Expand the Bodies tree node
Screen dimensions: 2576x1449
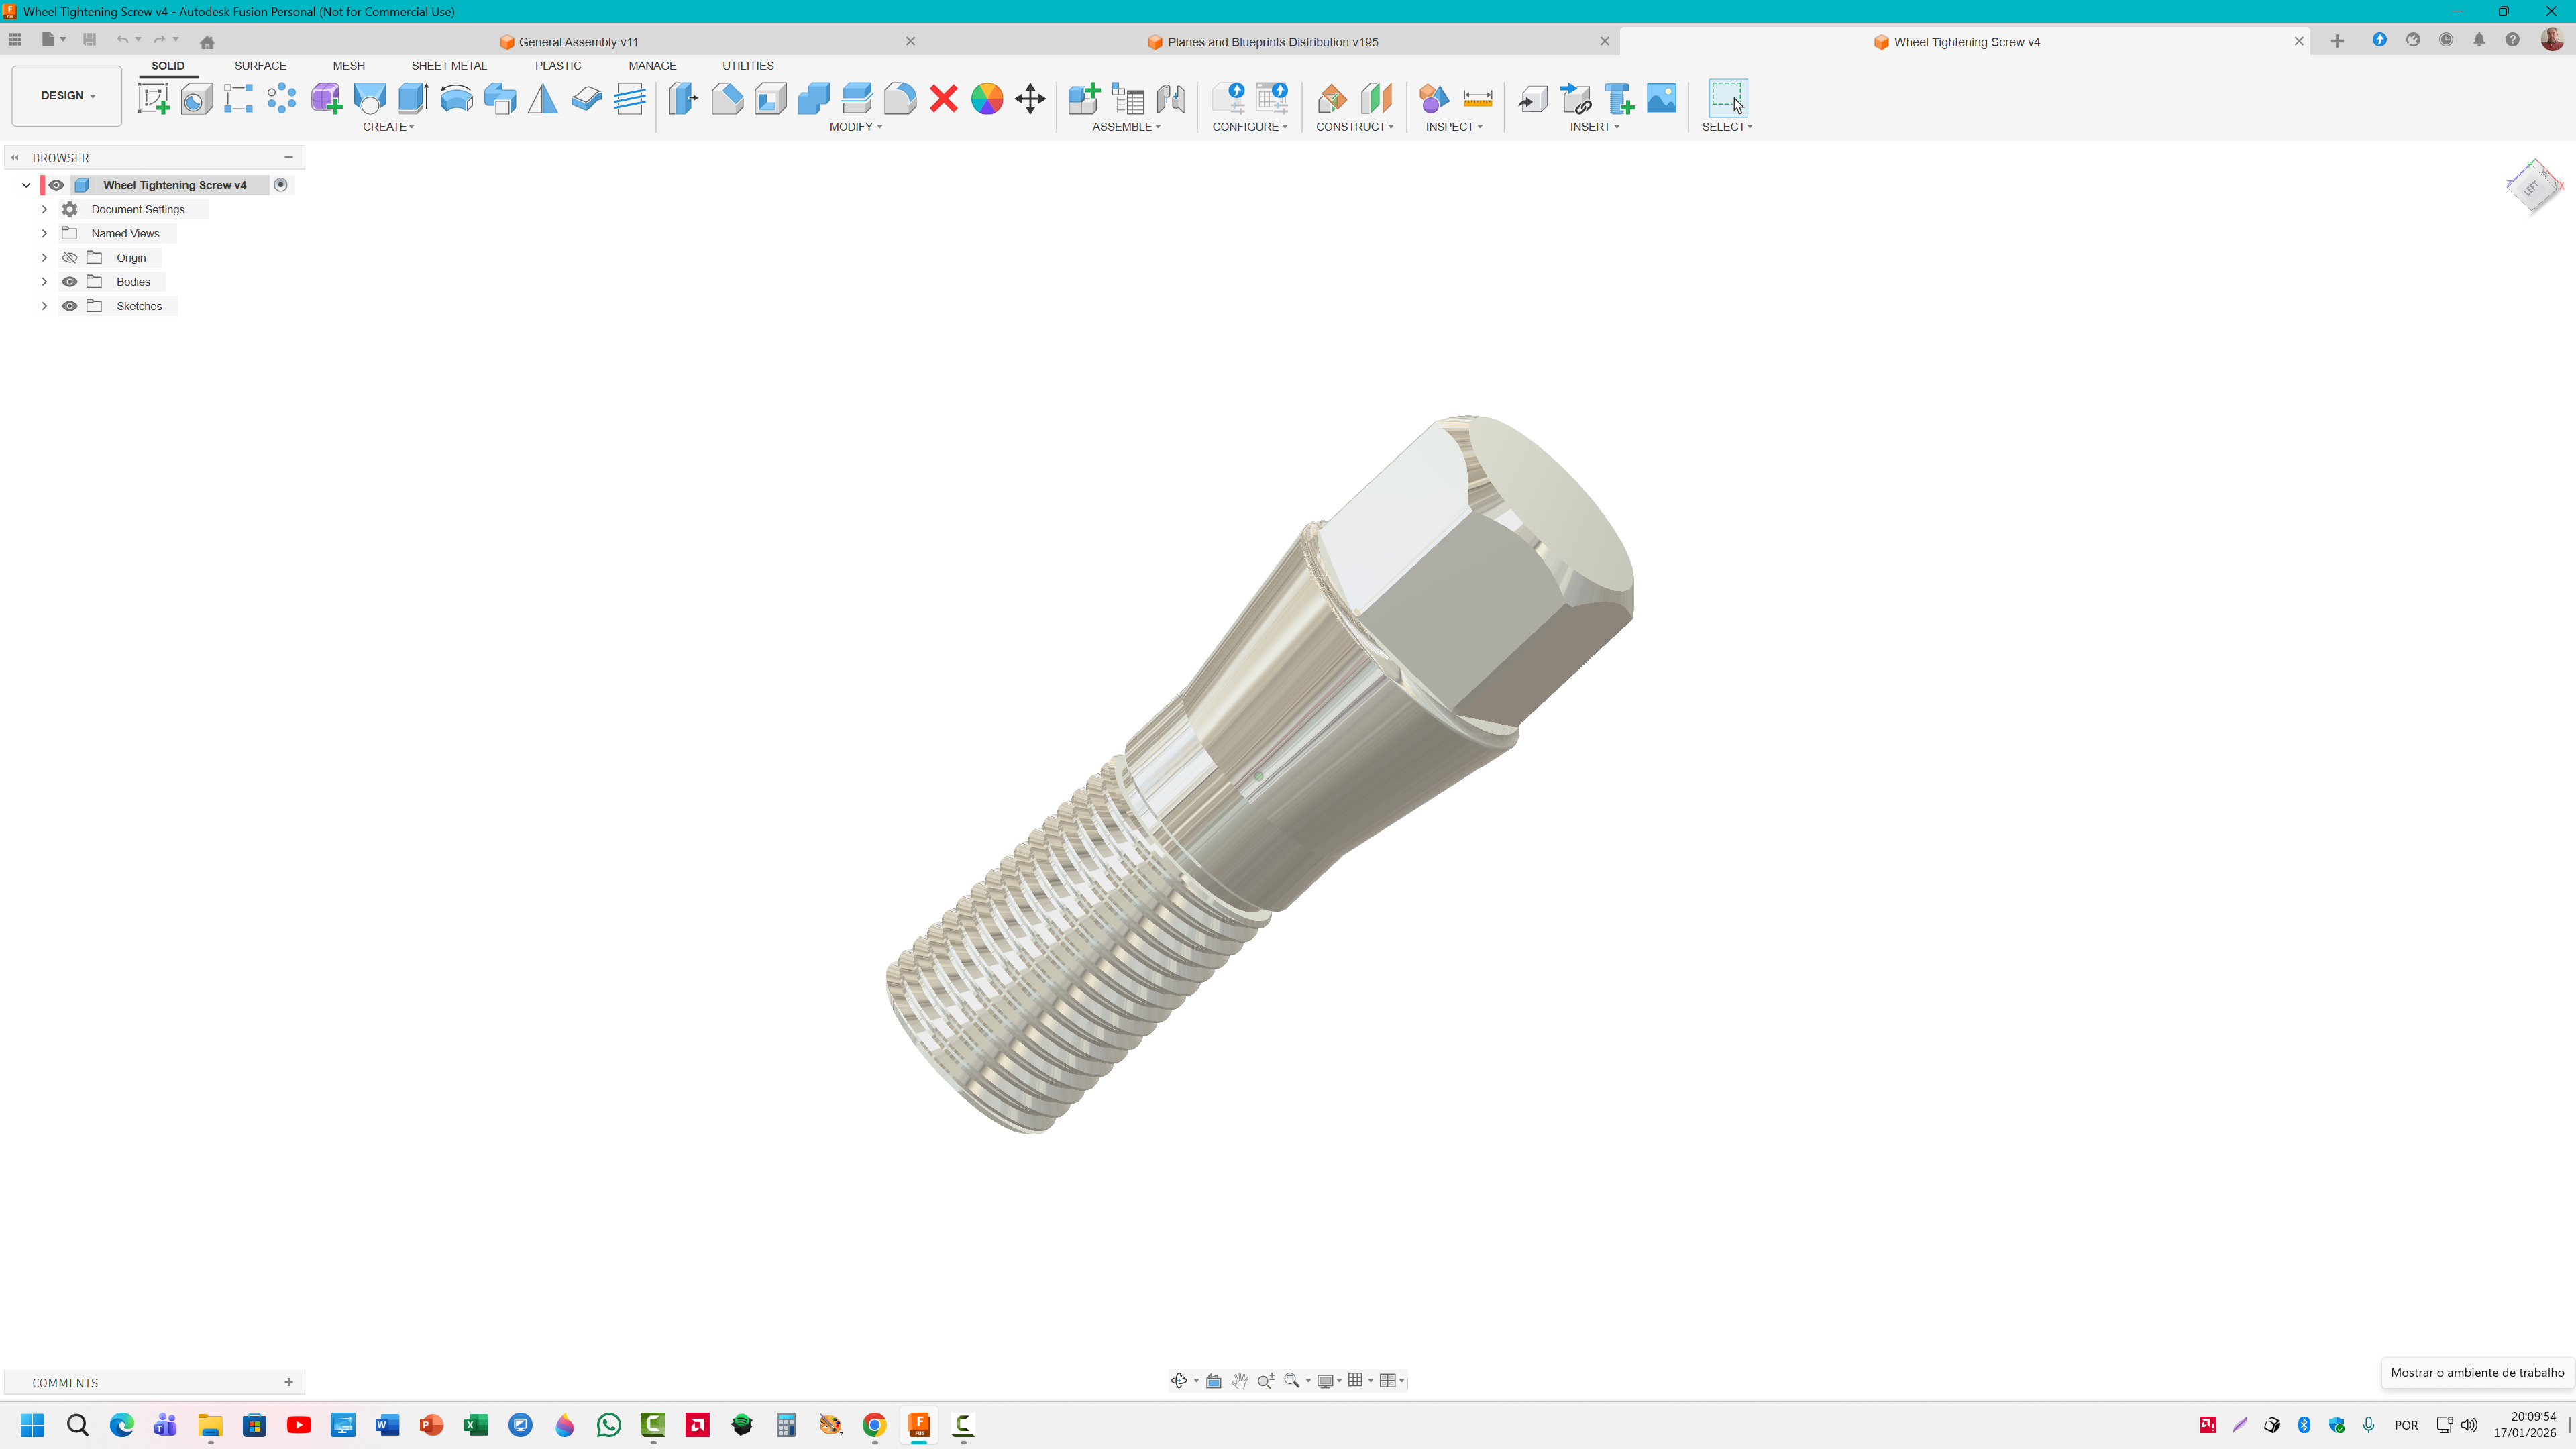[44, 282]
